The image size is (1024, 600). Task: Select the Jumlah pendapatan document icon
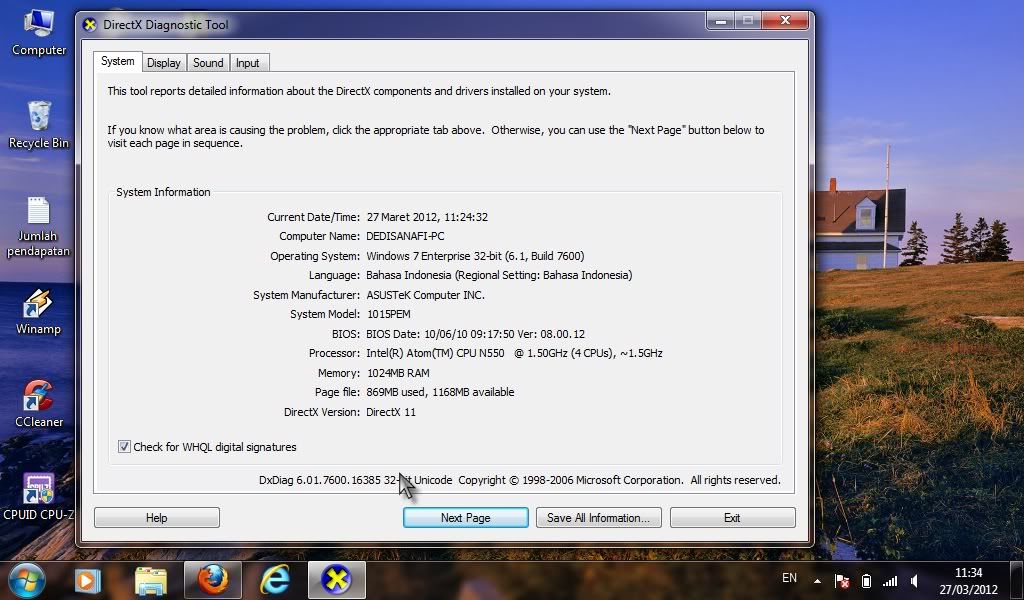pos(38,227)
